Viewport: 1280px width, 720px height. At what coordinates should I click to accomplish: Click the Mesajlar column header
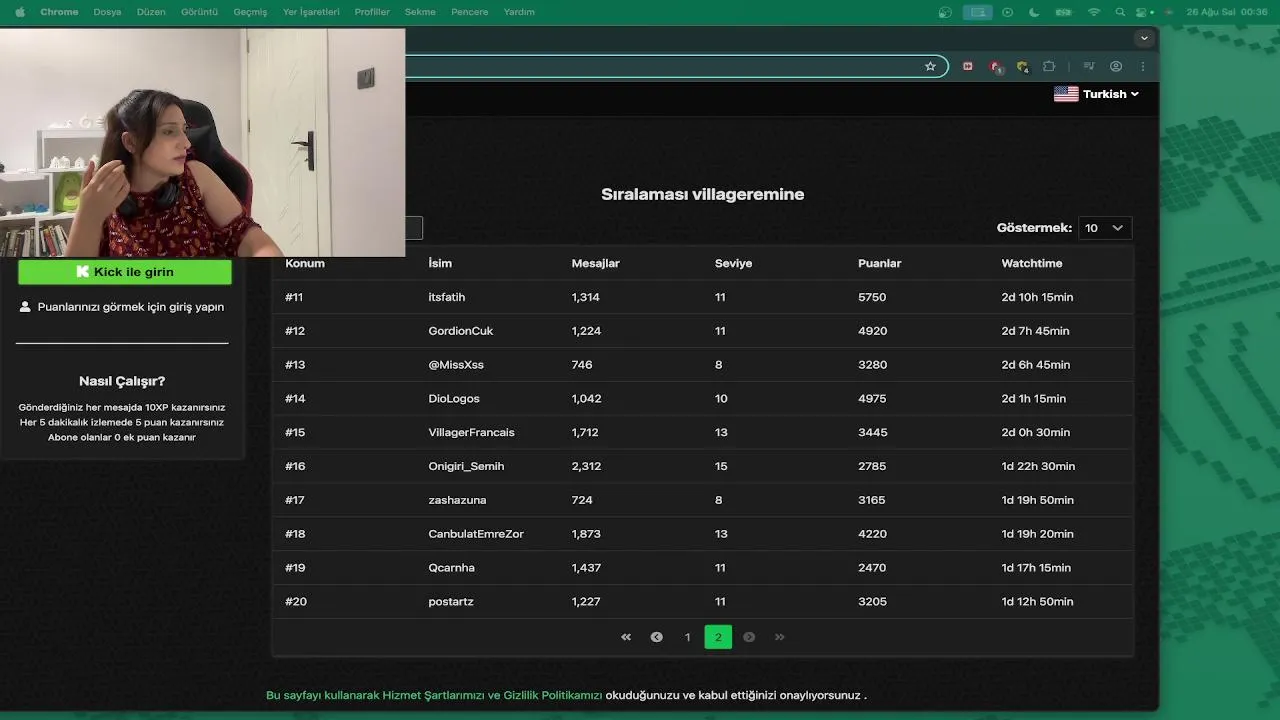[596, 263]
